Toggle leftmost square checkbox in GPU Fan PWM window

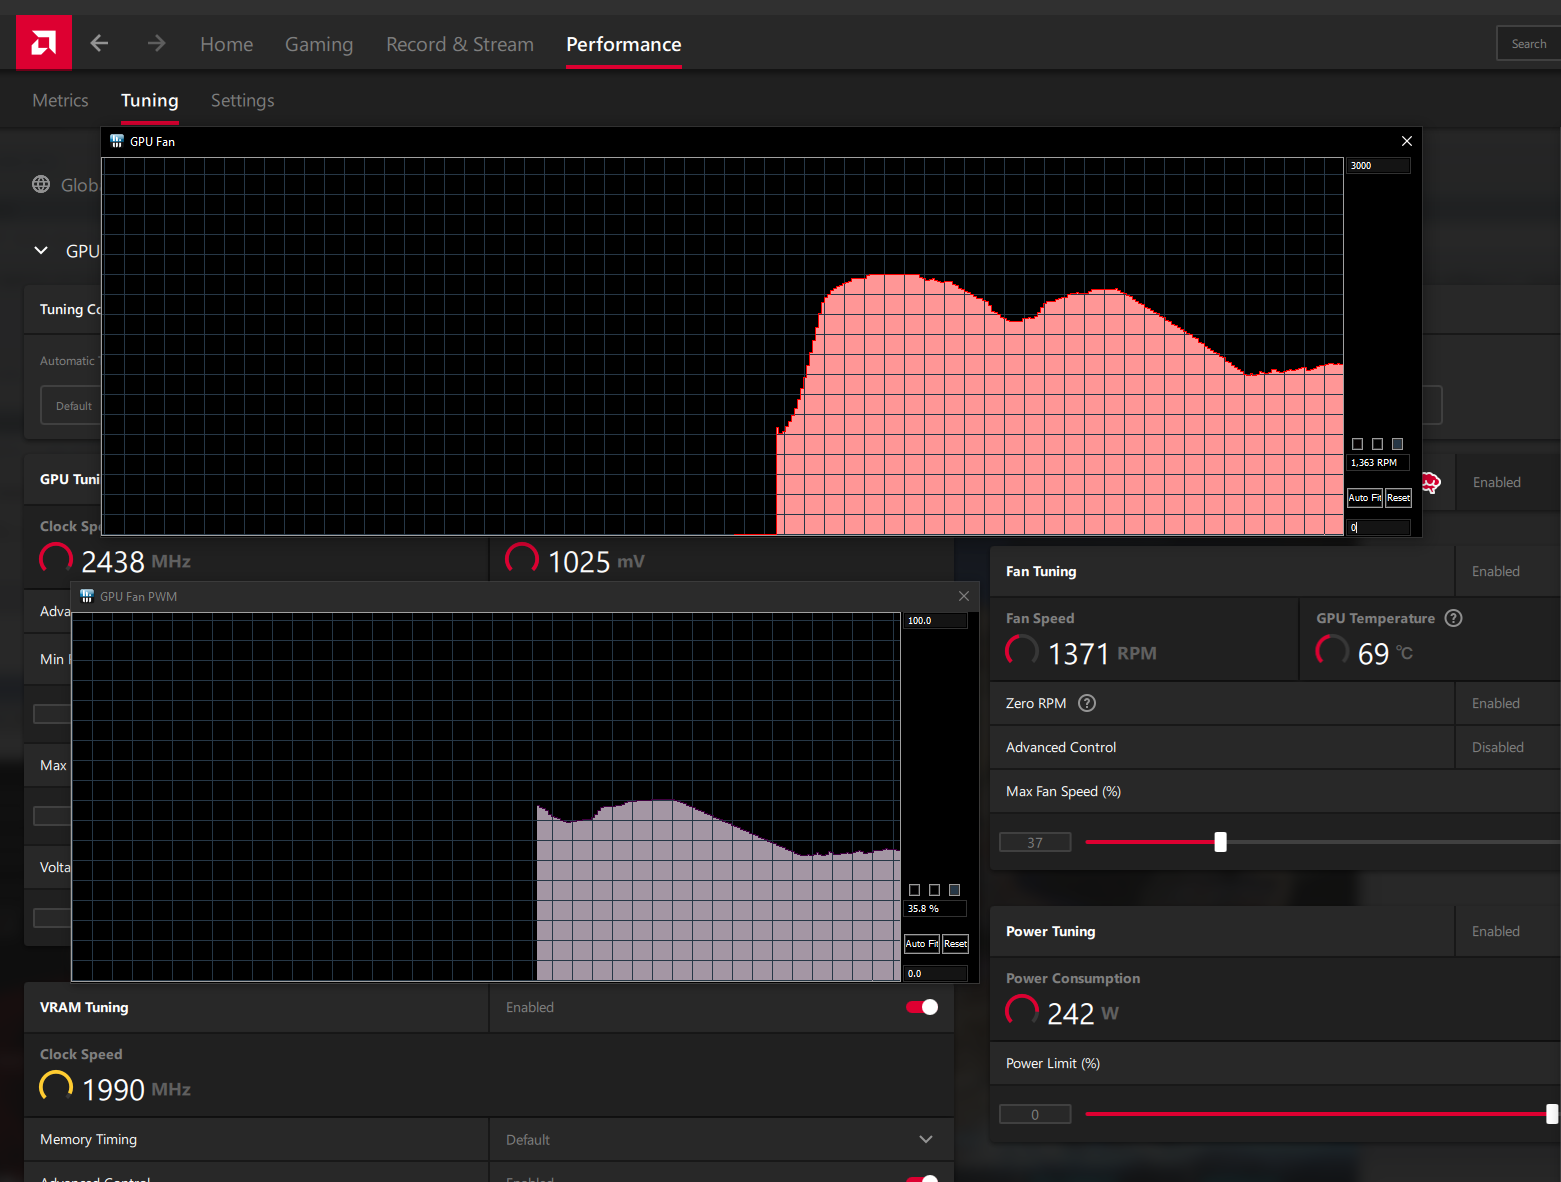point(914,890)
